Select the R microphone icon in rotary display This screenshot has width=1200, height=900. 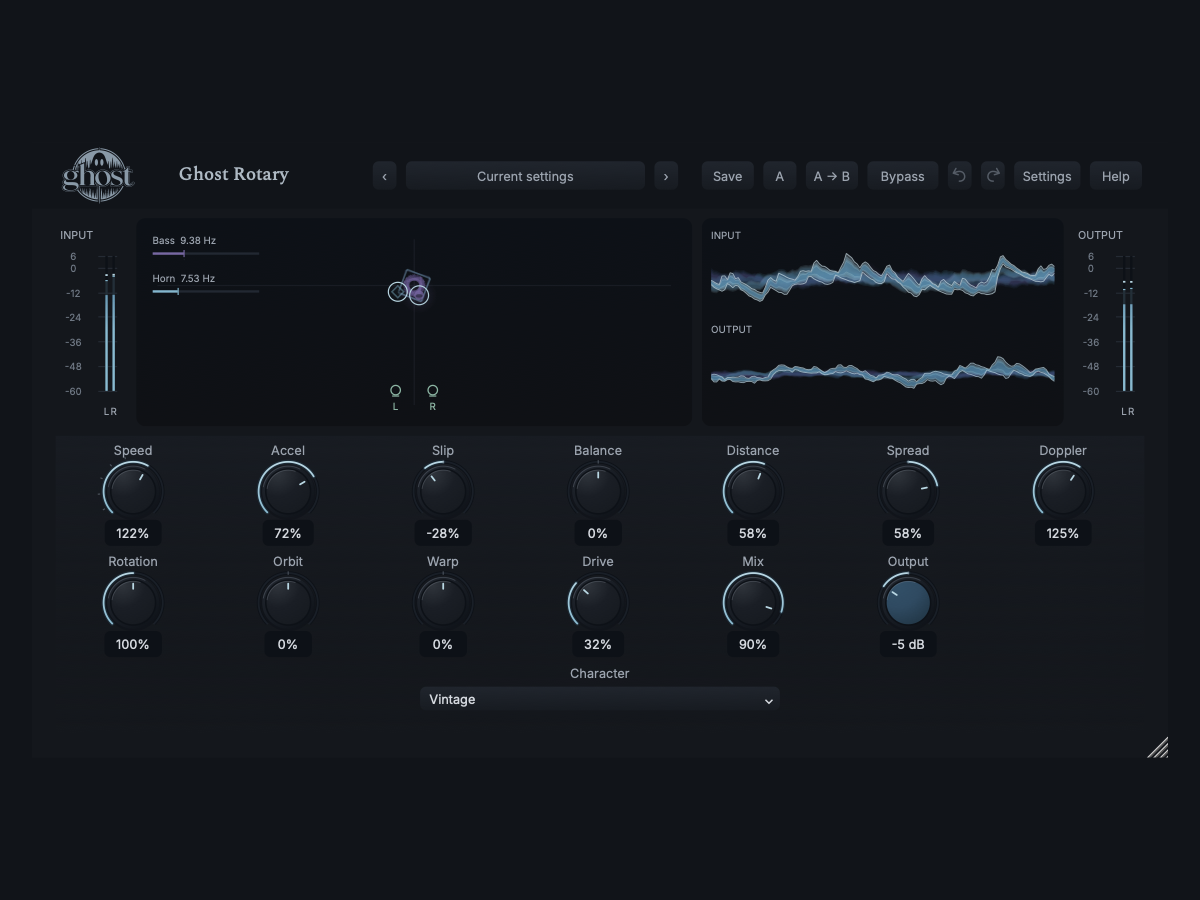(432, 391)
